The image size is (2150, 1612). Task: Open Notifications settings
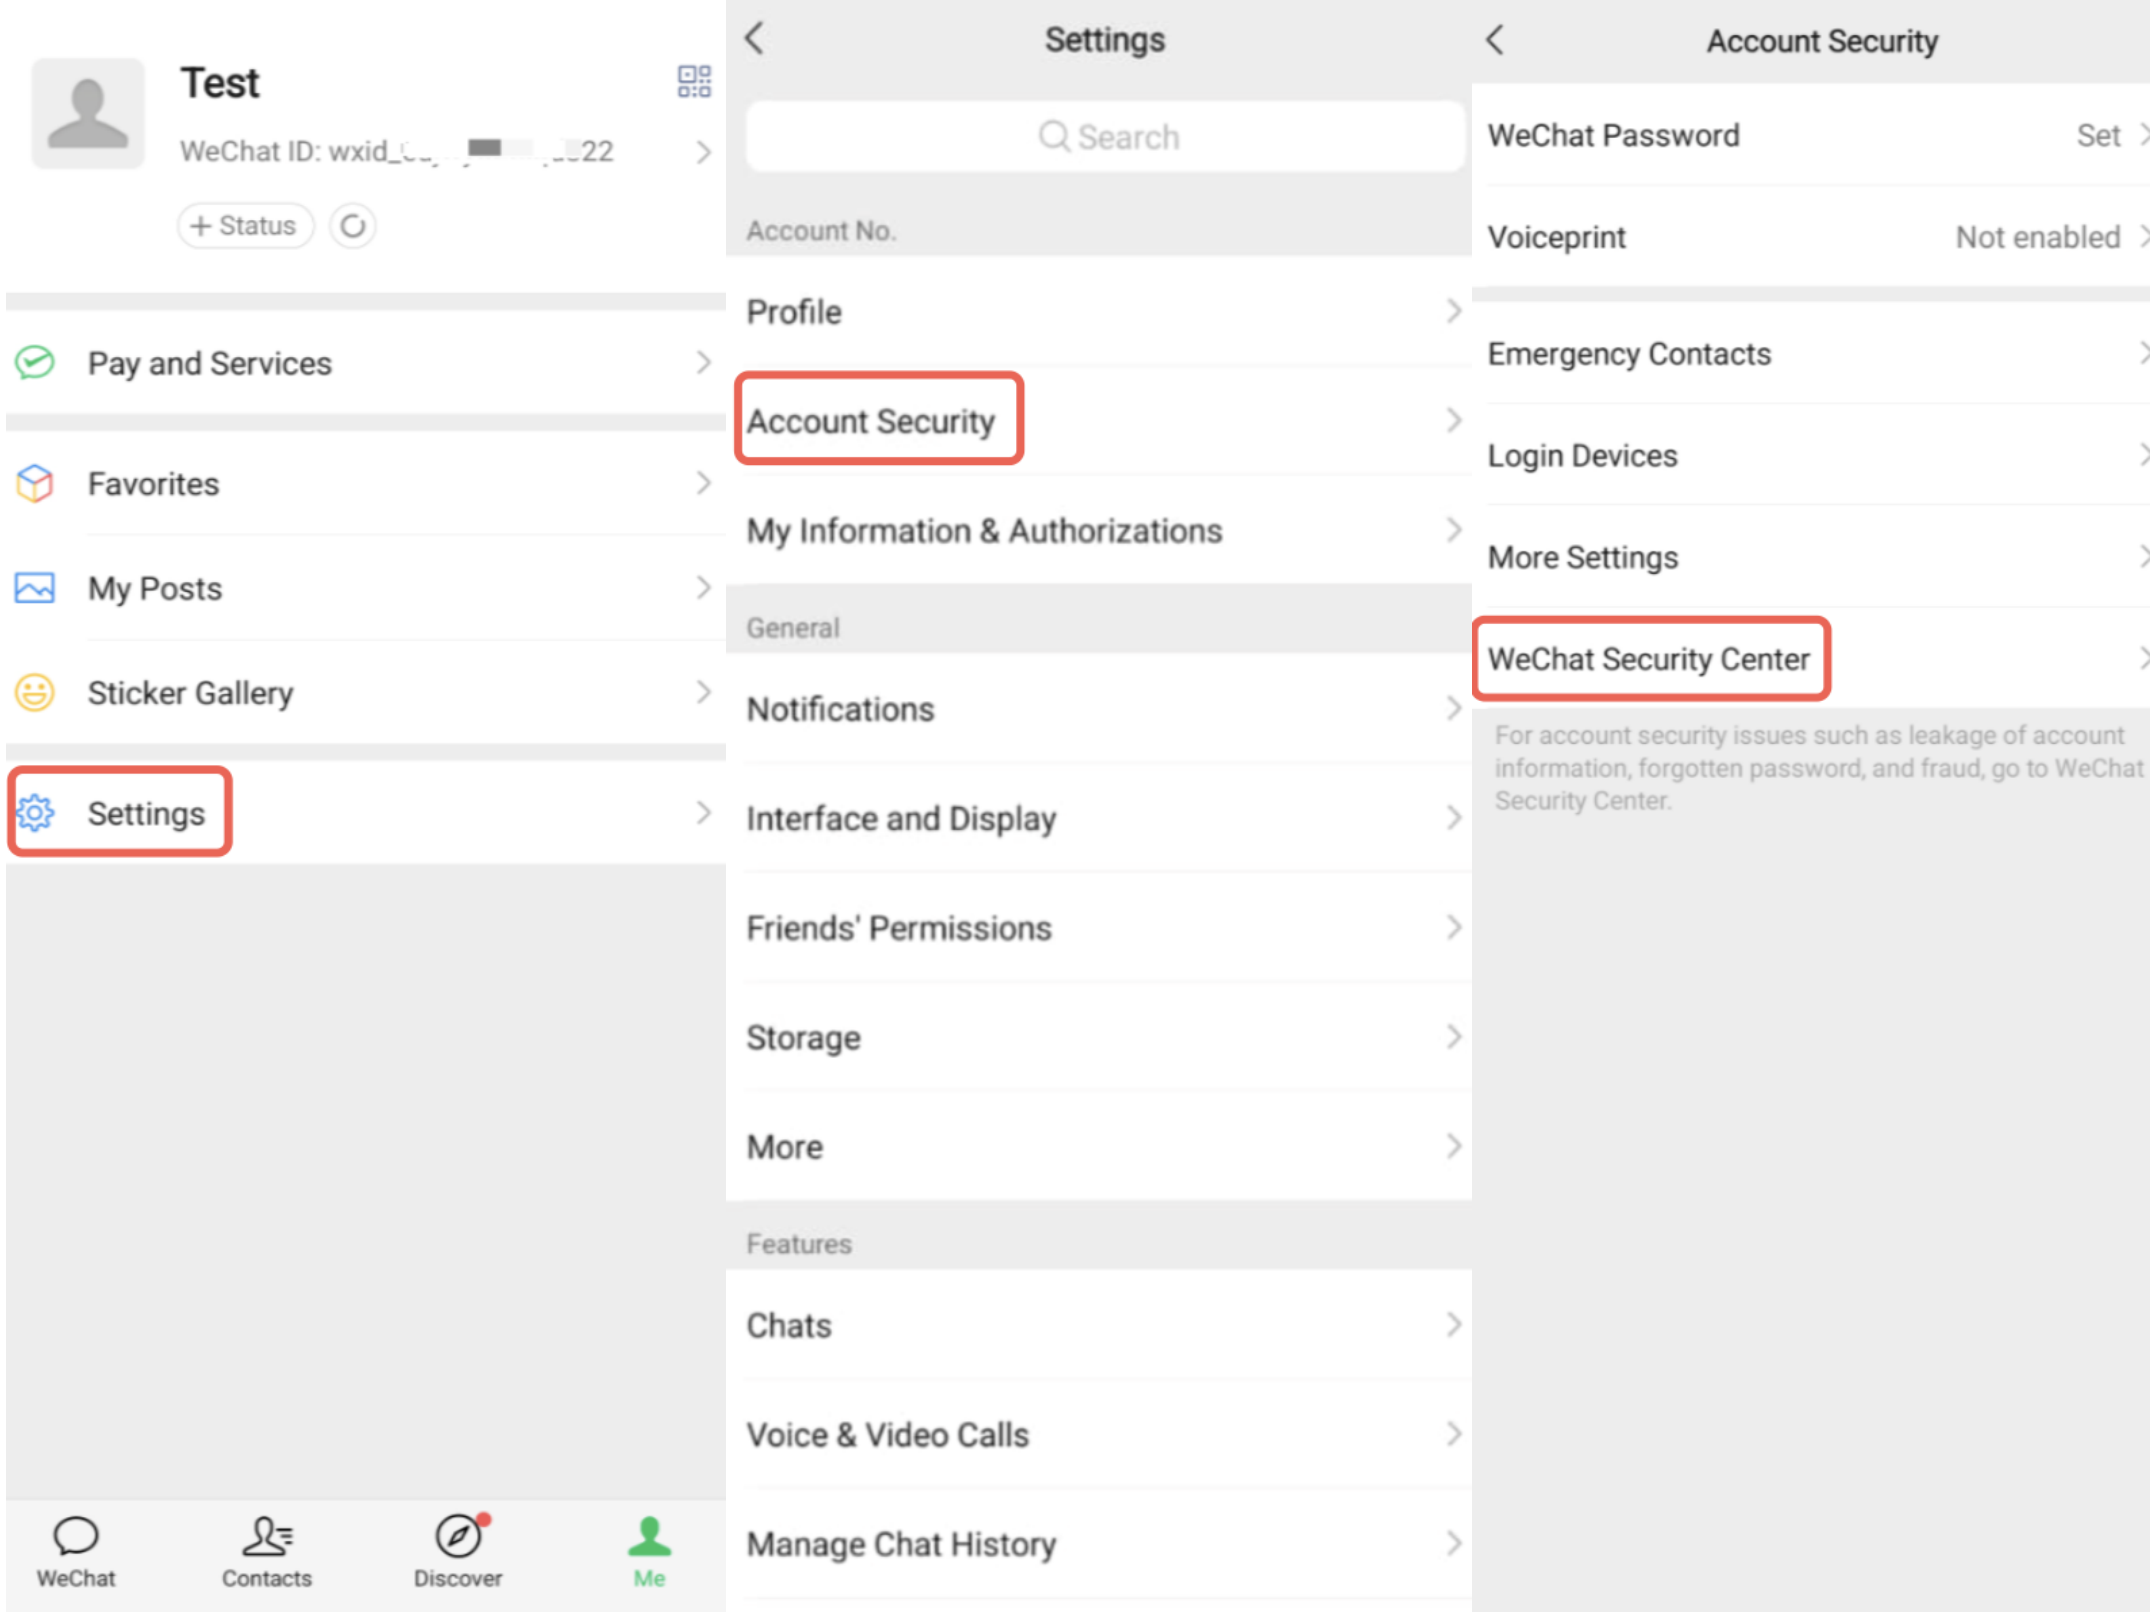(x=1099, y=708)
